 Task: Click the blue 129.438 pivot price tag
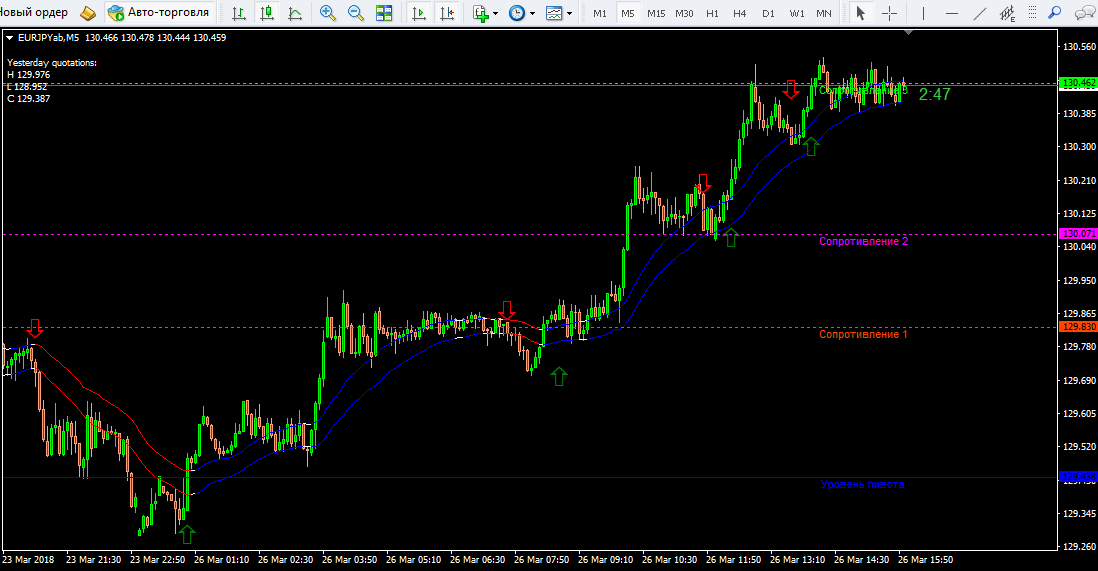pos(1078,476)
